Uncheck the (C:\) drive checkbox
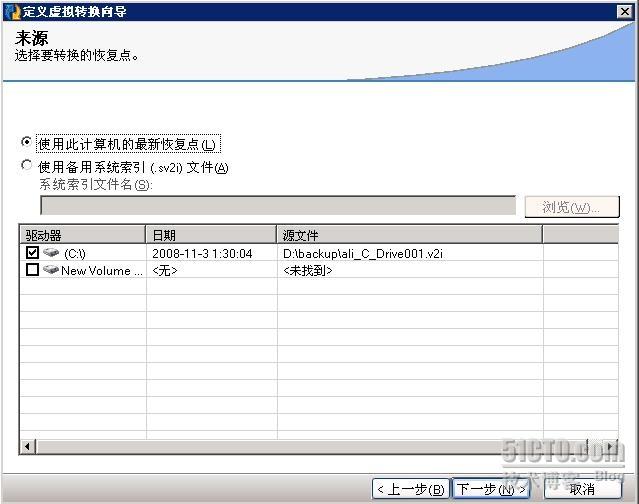639x504 pixels. tap(33, 253)
